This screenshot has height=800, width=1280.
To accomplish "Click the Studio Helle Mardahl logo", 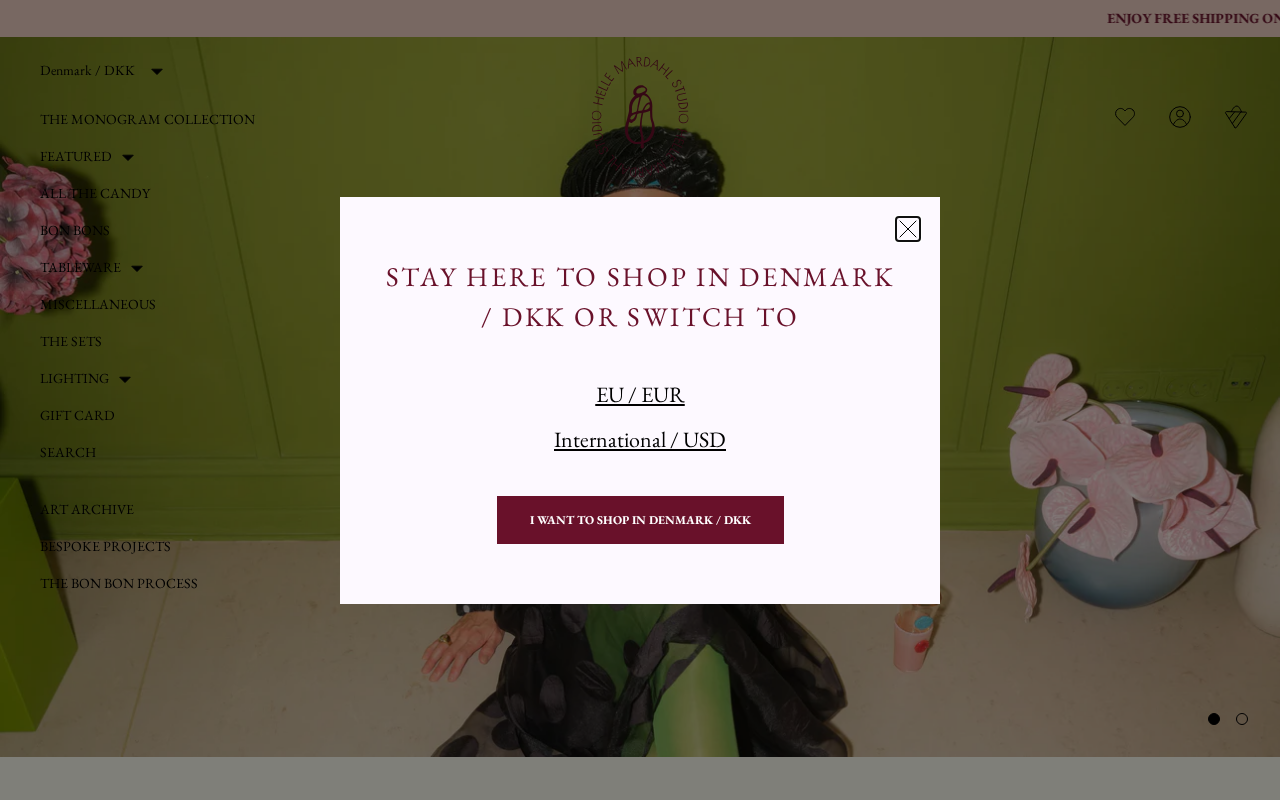I will point(640,115).
